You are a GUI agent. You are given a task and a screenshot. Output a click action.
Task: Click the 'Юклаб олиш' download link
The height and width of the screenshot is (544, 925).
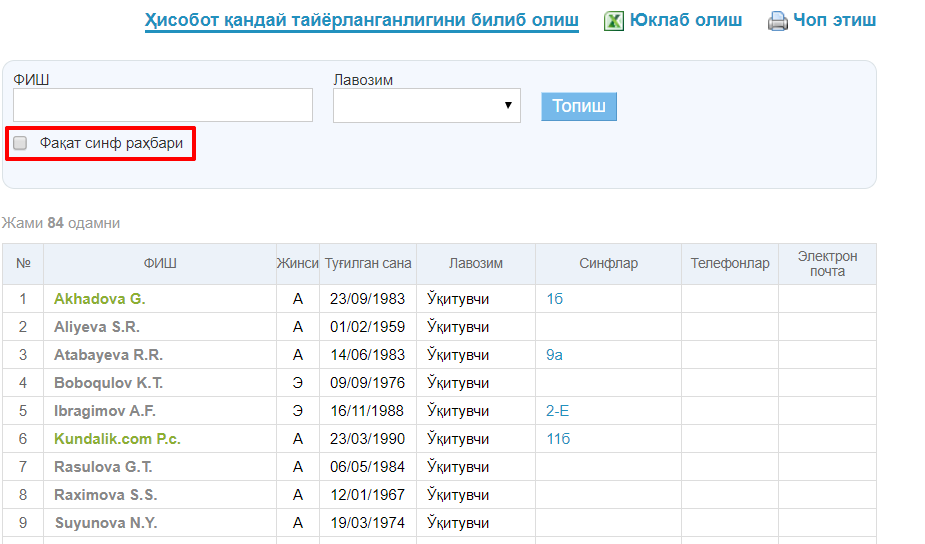click(685, 20)
